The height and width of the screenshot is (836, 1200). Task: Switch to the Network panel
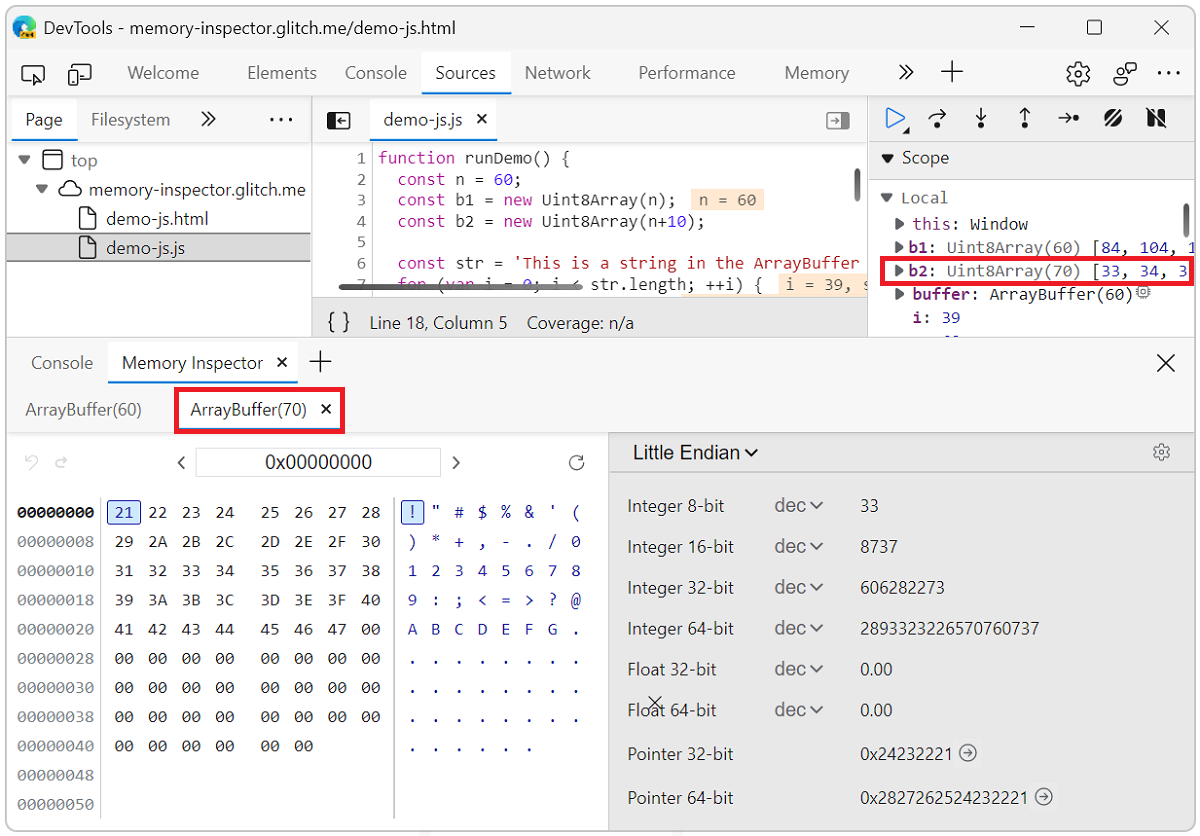click(x=557, y=72)
